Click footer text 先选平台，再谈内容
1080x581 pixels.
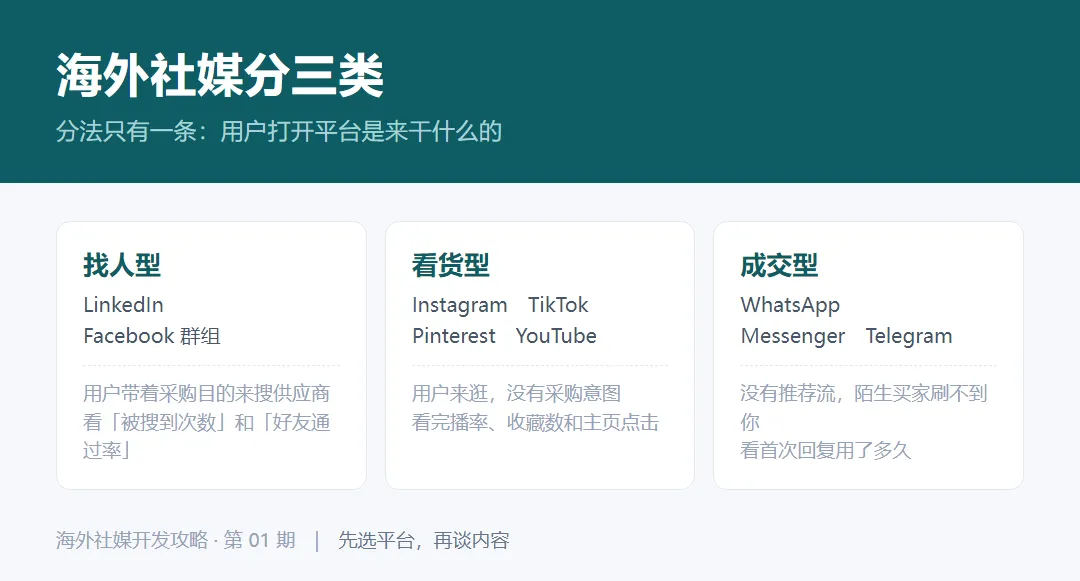click(x=424, y=540)
